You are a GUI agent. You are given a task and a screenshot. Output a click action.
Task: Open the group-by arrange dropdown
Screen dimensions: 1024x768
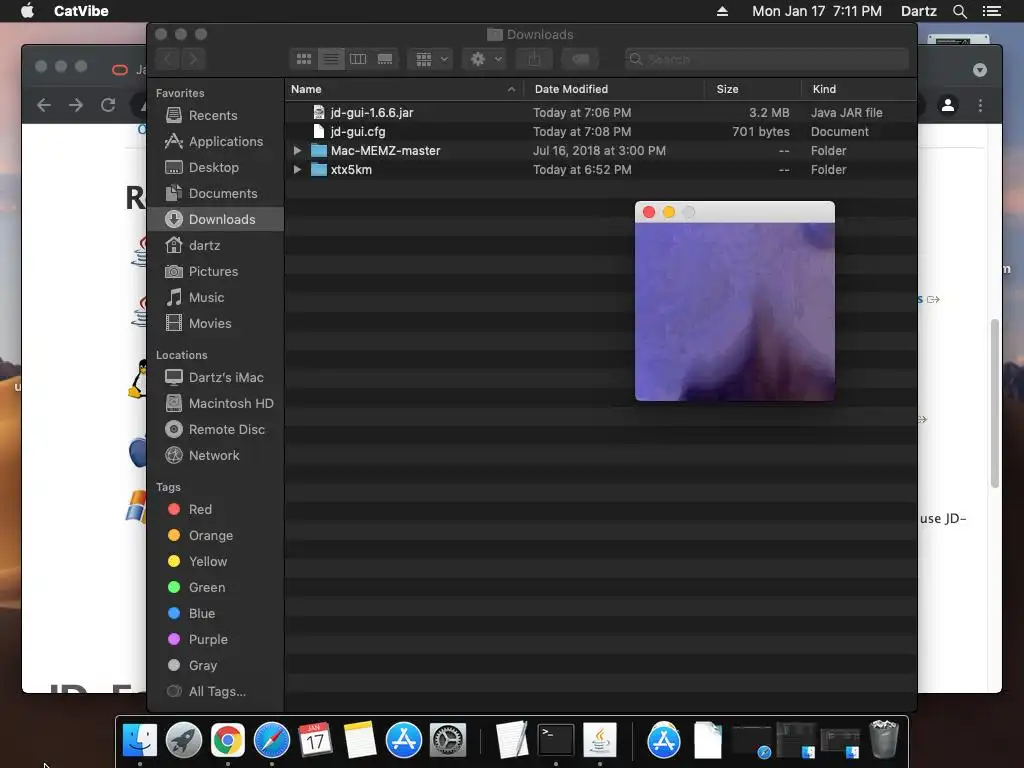click(x=430, y=59)
